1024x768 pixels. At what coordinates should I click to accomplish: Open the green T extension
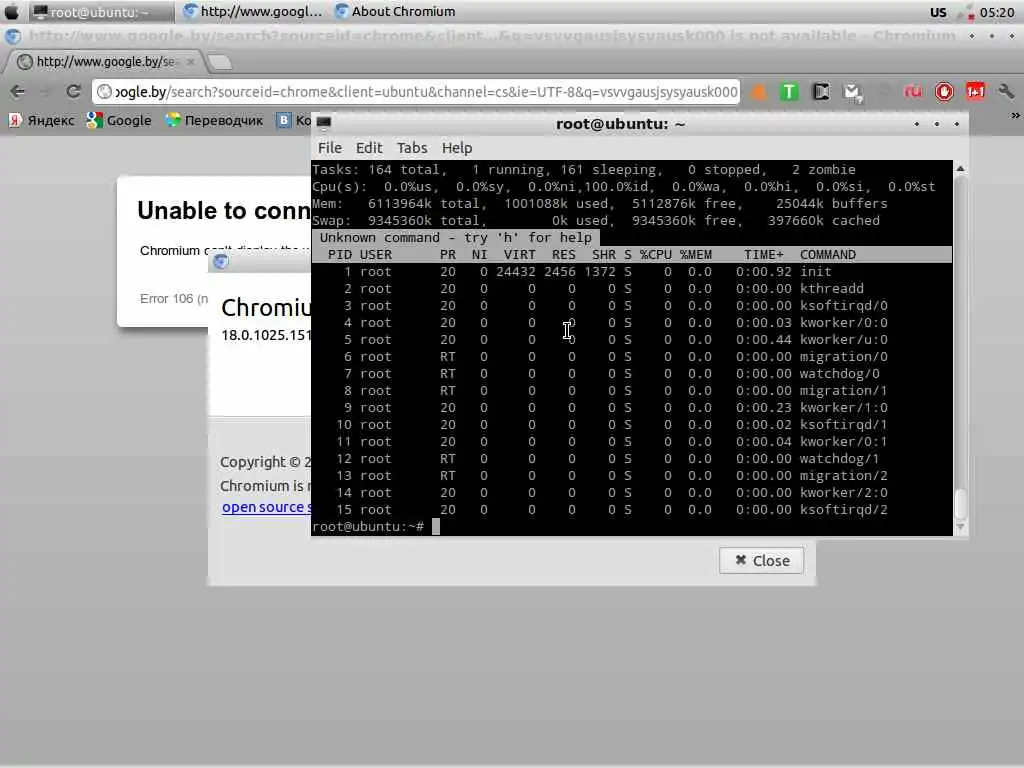click(x=789, y=92)
